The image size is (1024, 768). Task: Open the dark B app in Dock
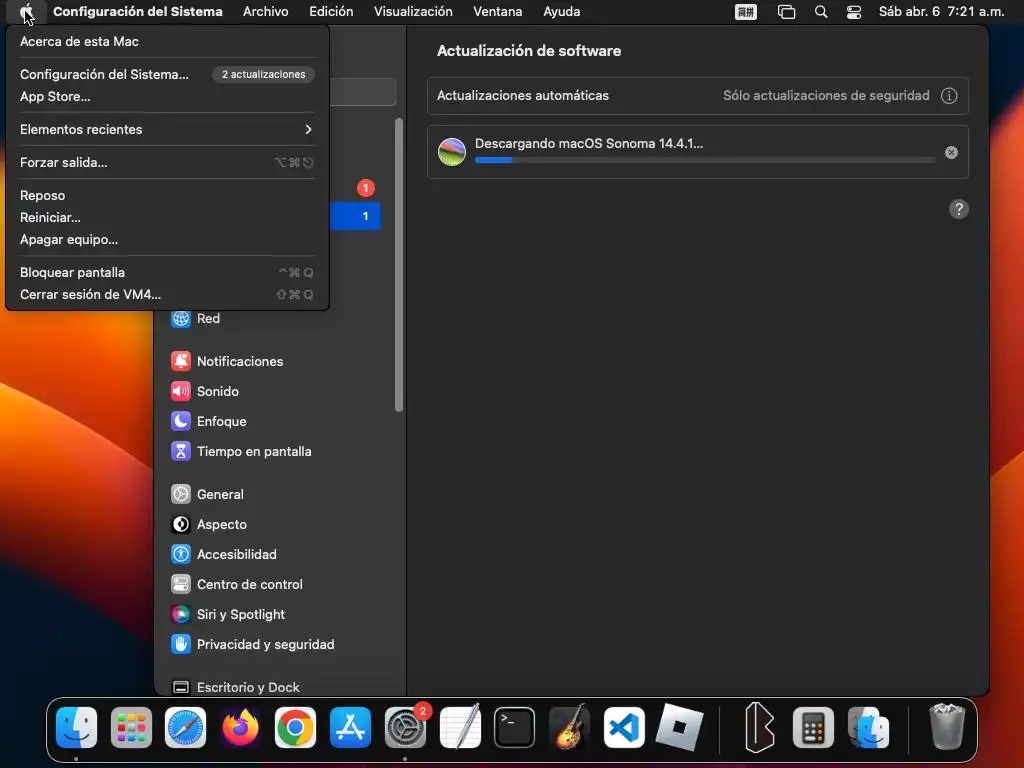[x=759, y=728]
